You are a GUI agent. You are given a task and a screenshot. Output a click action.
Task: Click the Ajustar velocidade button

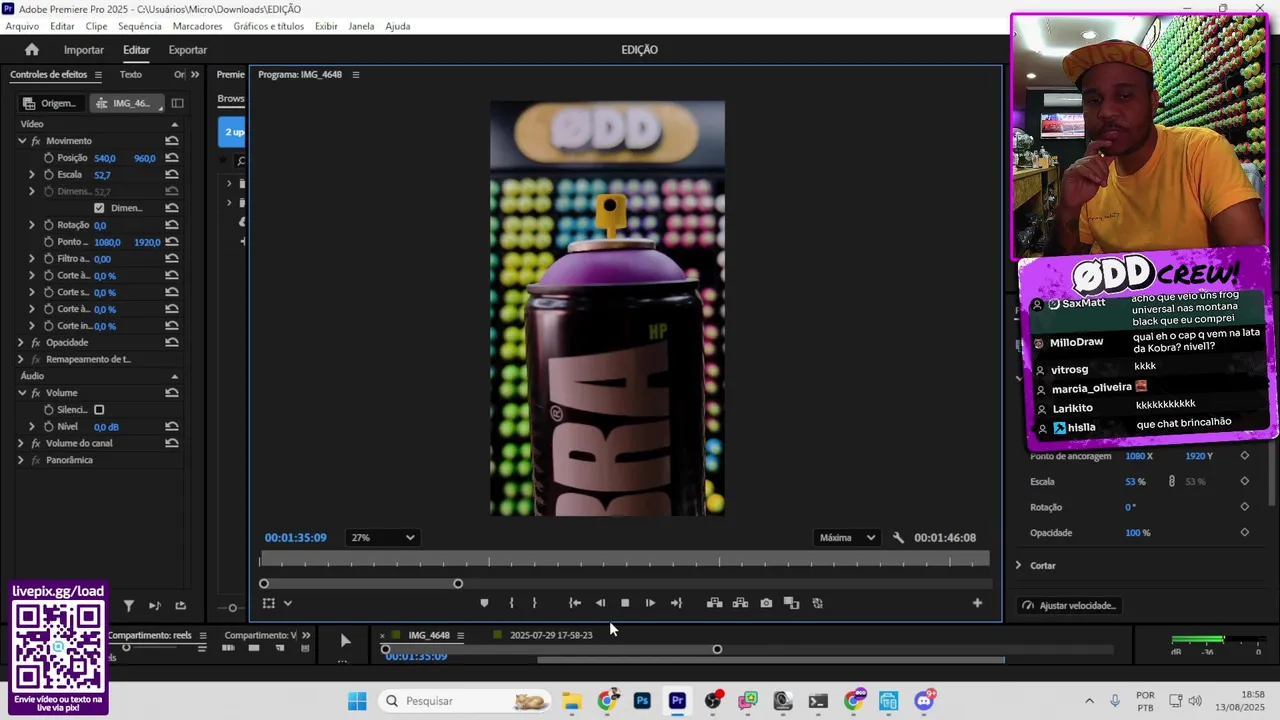coord(1069,606)
